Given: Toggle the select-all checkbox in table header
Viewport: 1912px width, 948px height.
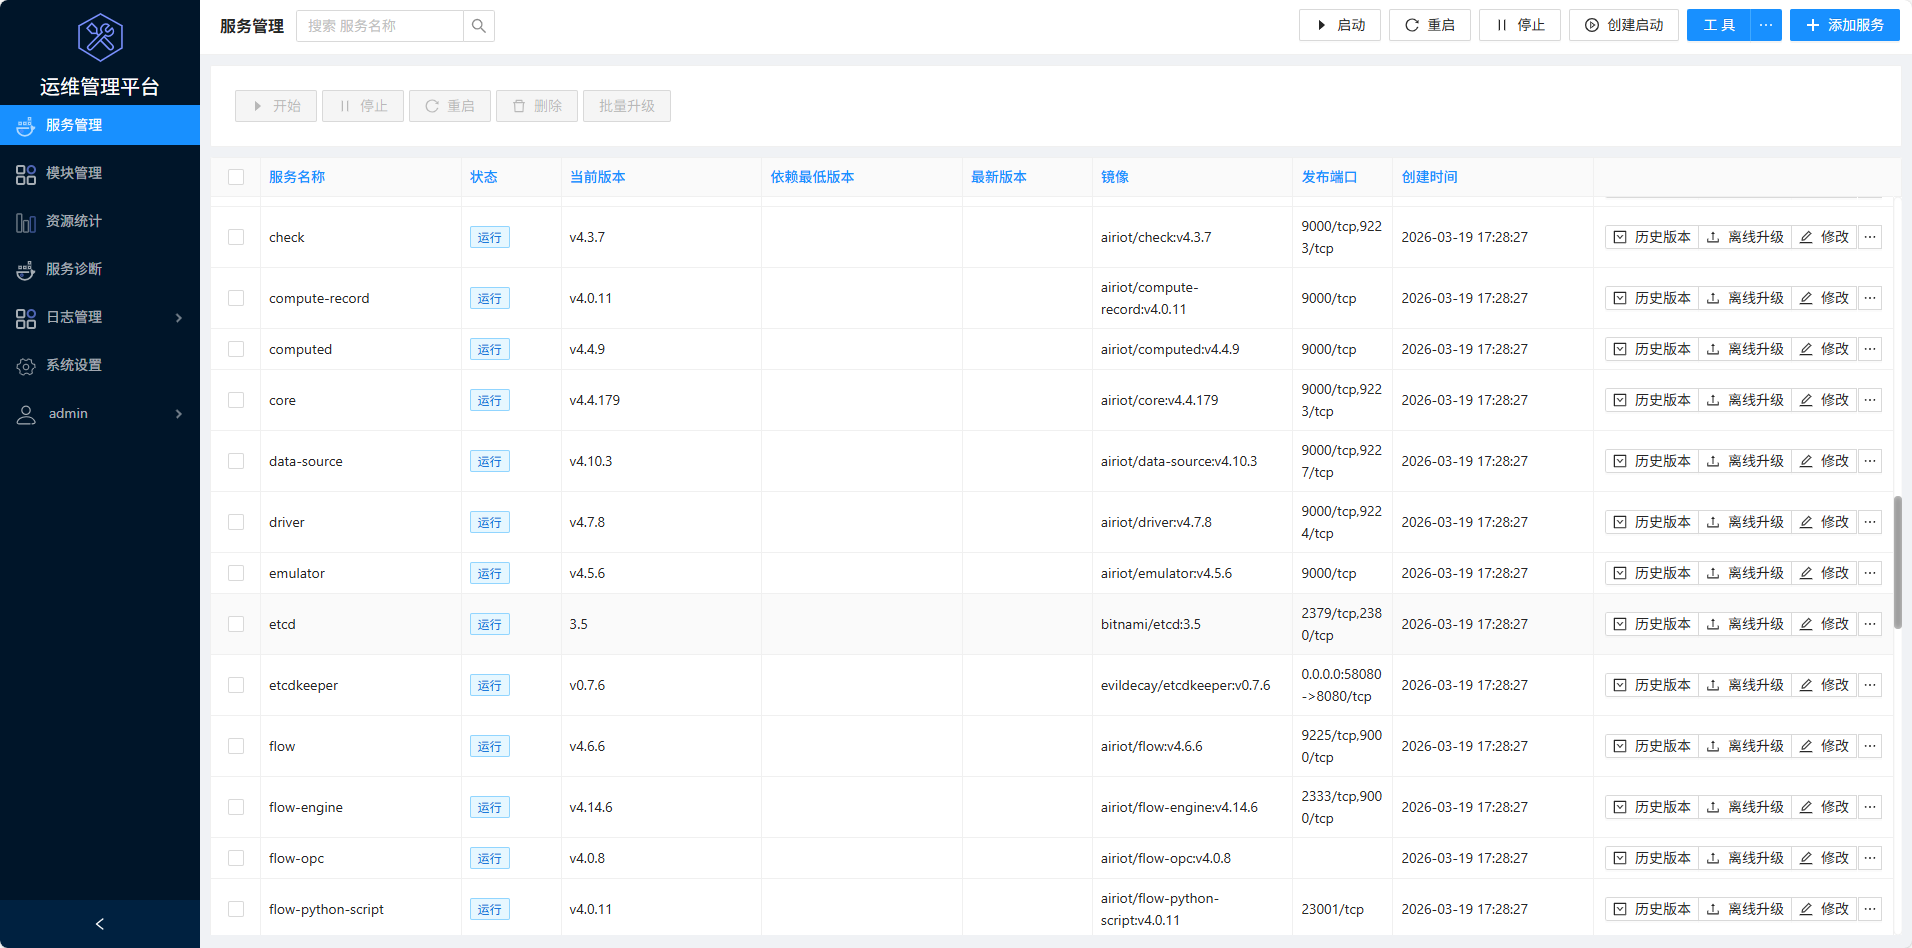Looking at the screenshot, I should [236, 176].
